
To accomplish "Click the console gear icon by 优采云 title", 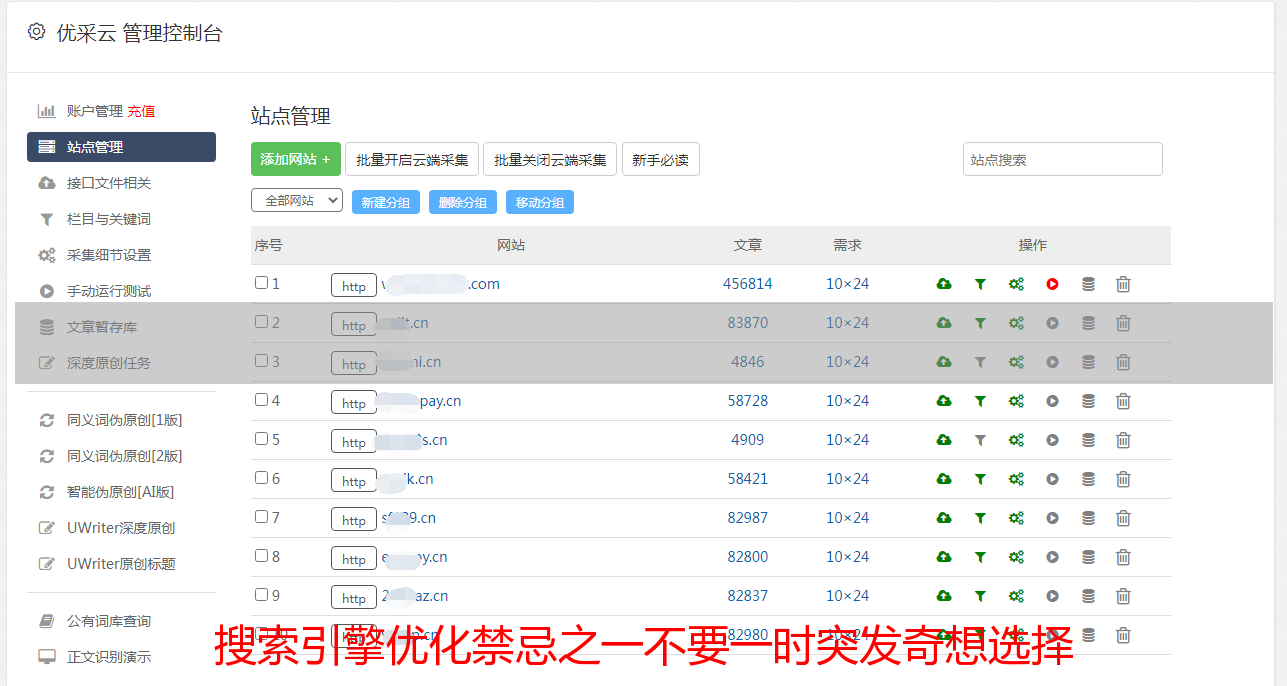I will (x=37, y=32).
